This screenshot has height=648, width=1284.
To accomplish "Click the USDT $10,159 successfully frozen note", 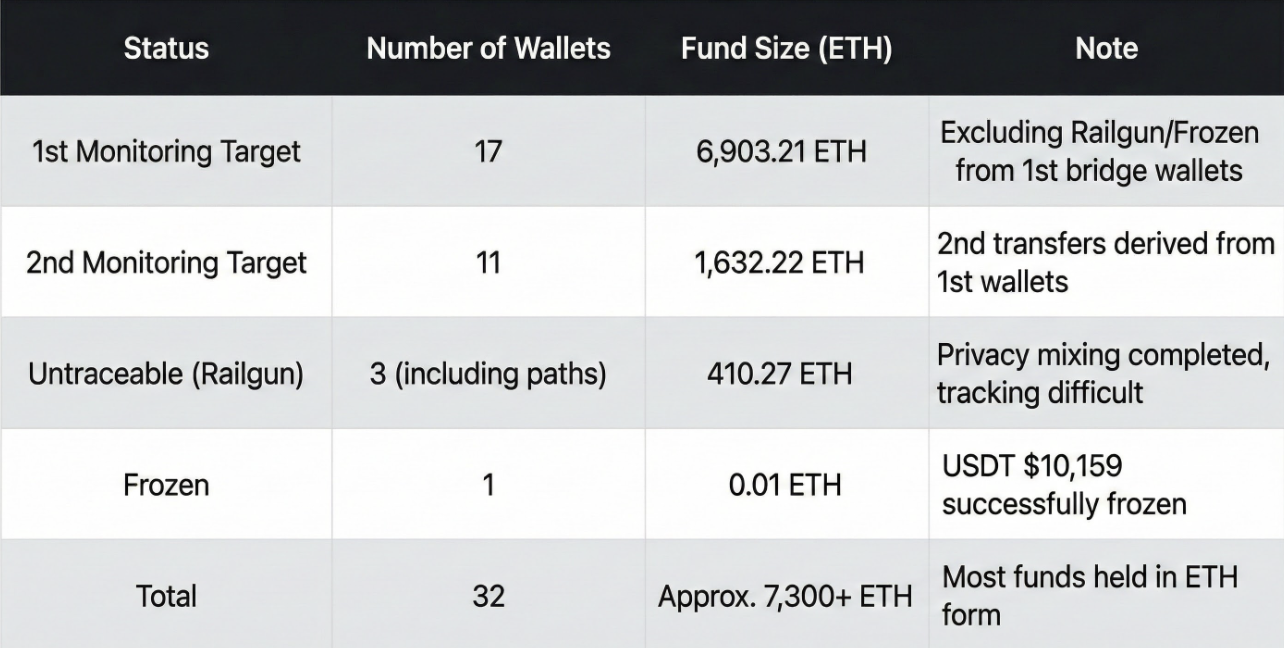I will (x=1063, y=485).
